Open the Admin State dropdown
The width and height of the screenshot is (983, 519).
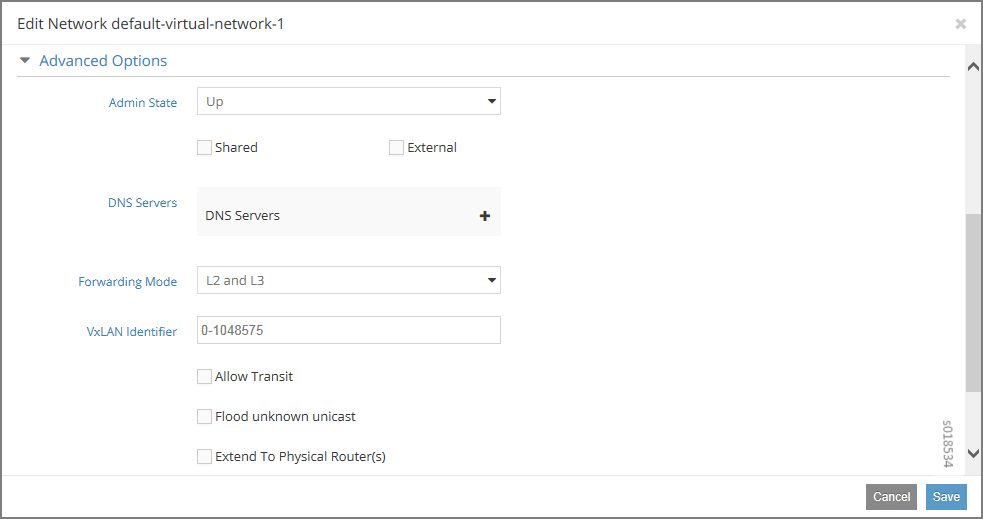click(349, 101)
